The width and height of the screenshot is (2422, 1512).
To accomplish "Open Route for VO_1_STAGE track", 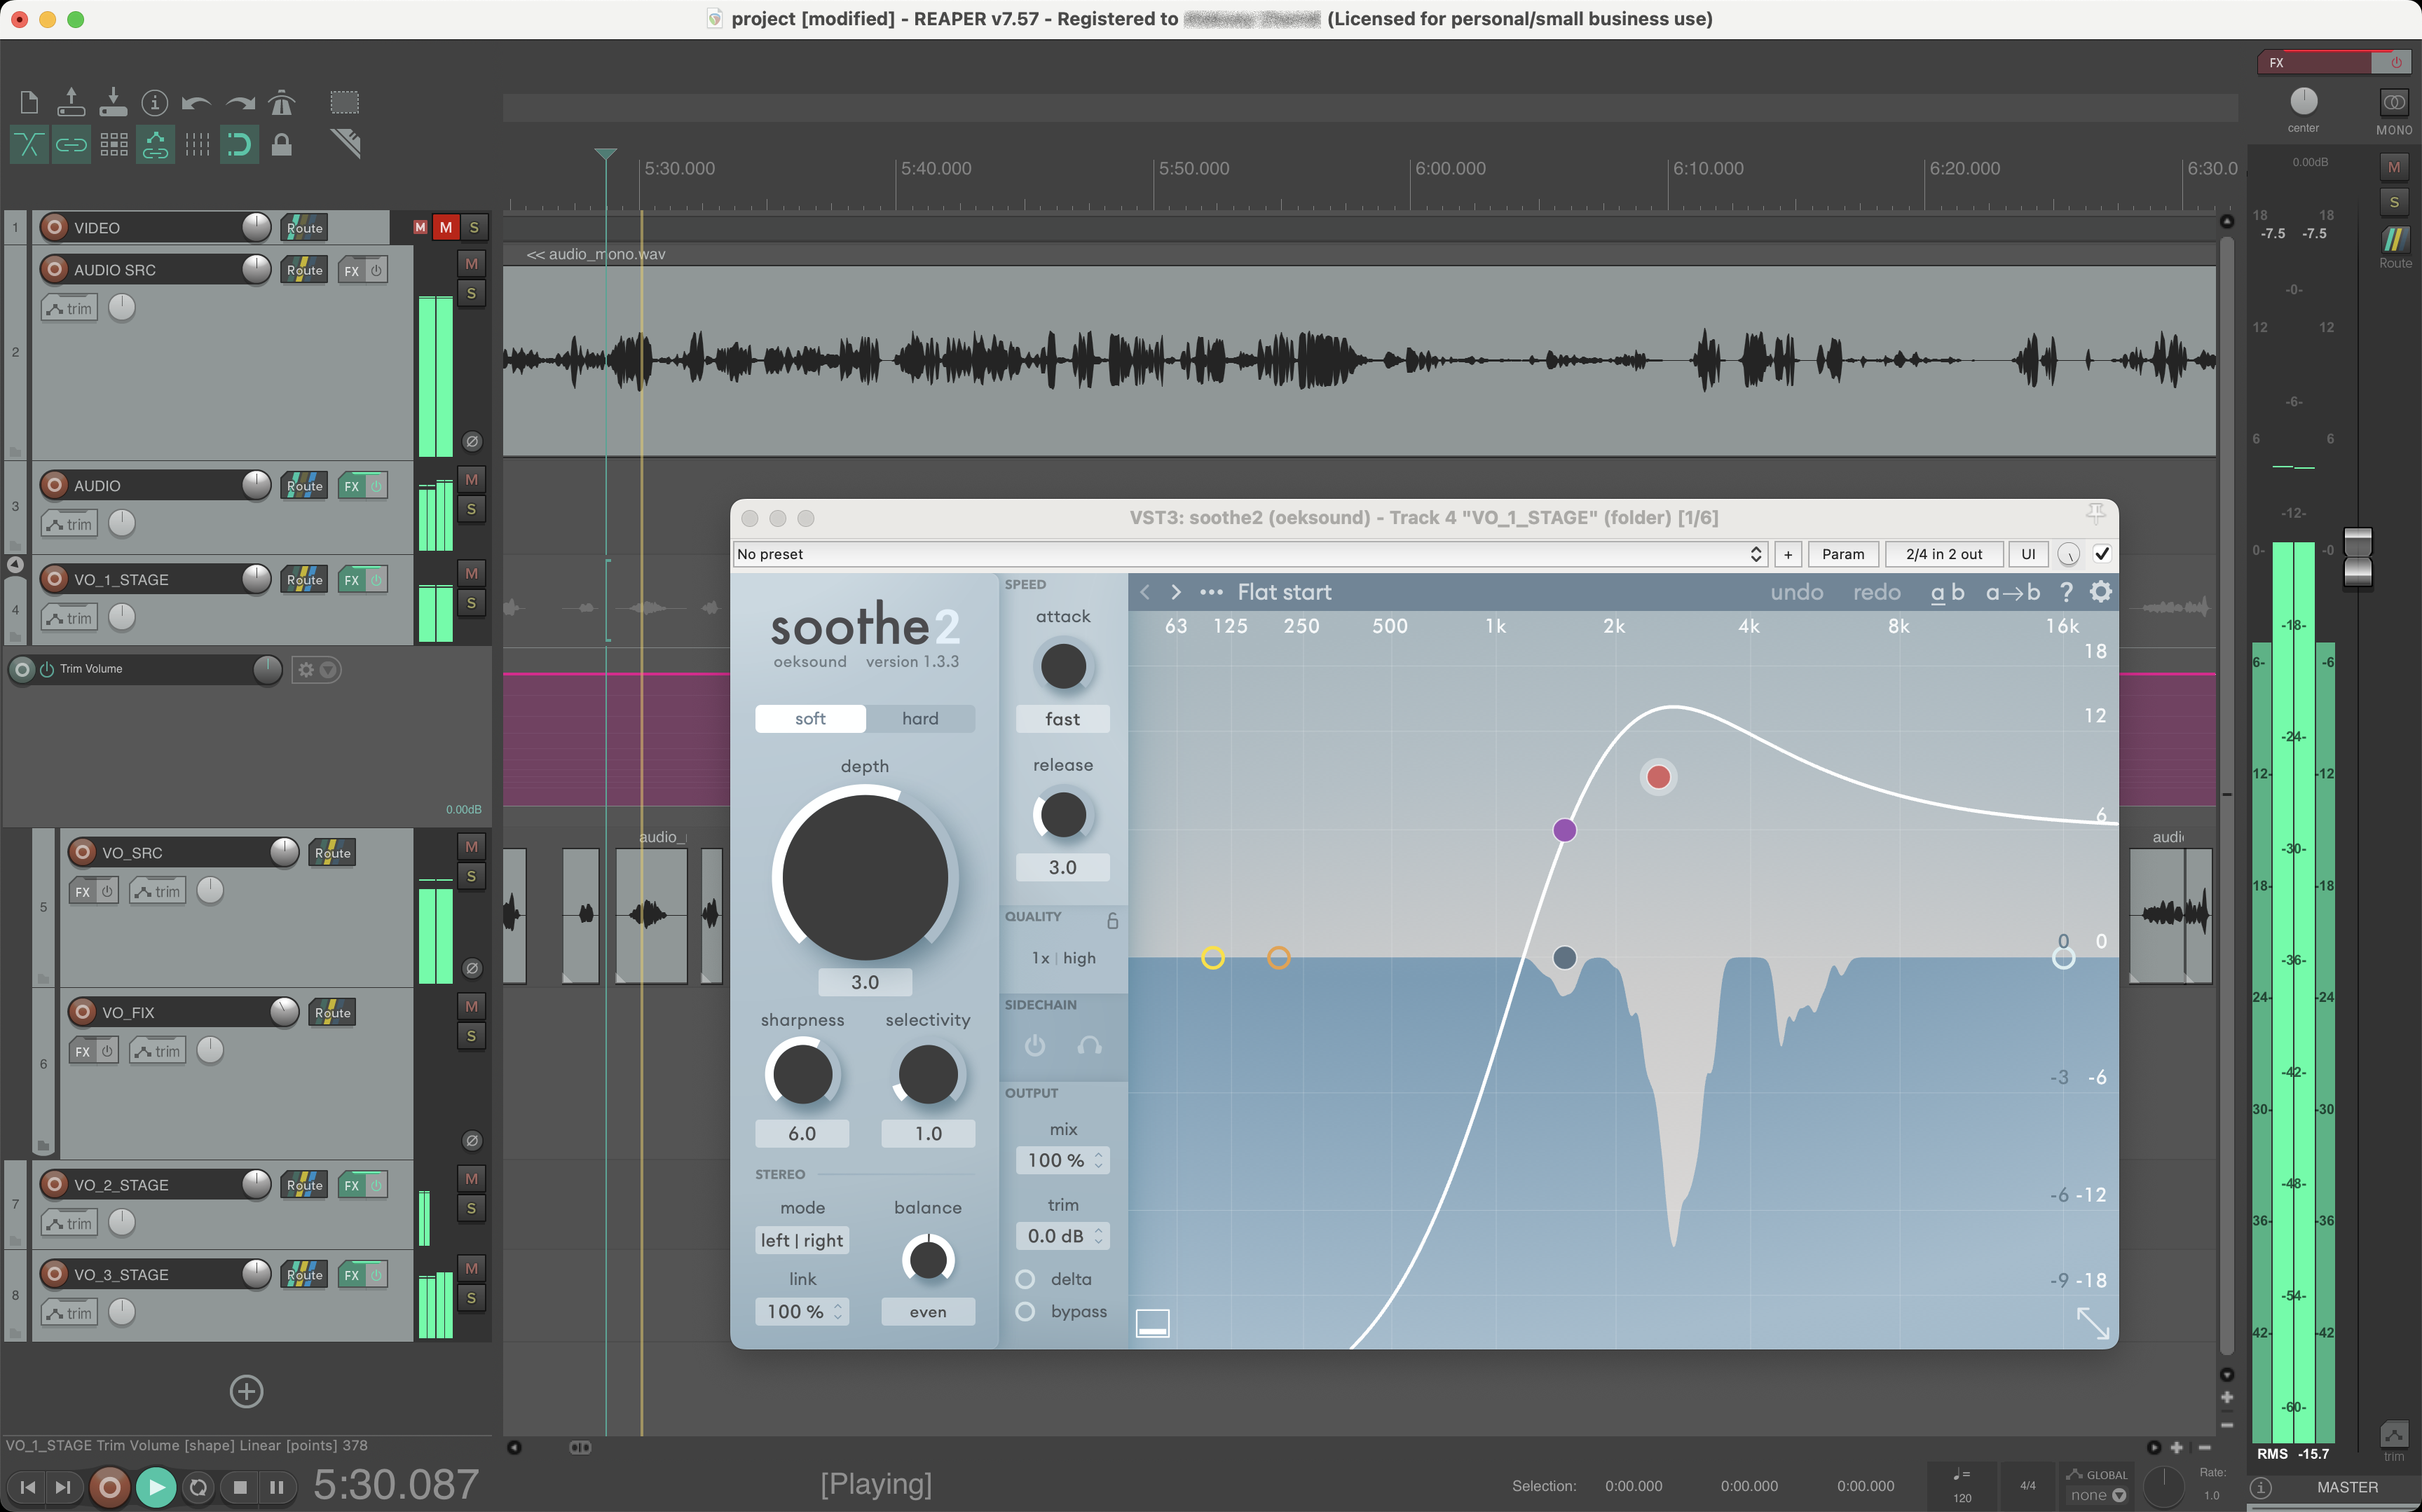I will (304, 580).
